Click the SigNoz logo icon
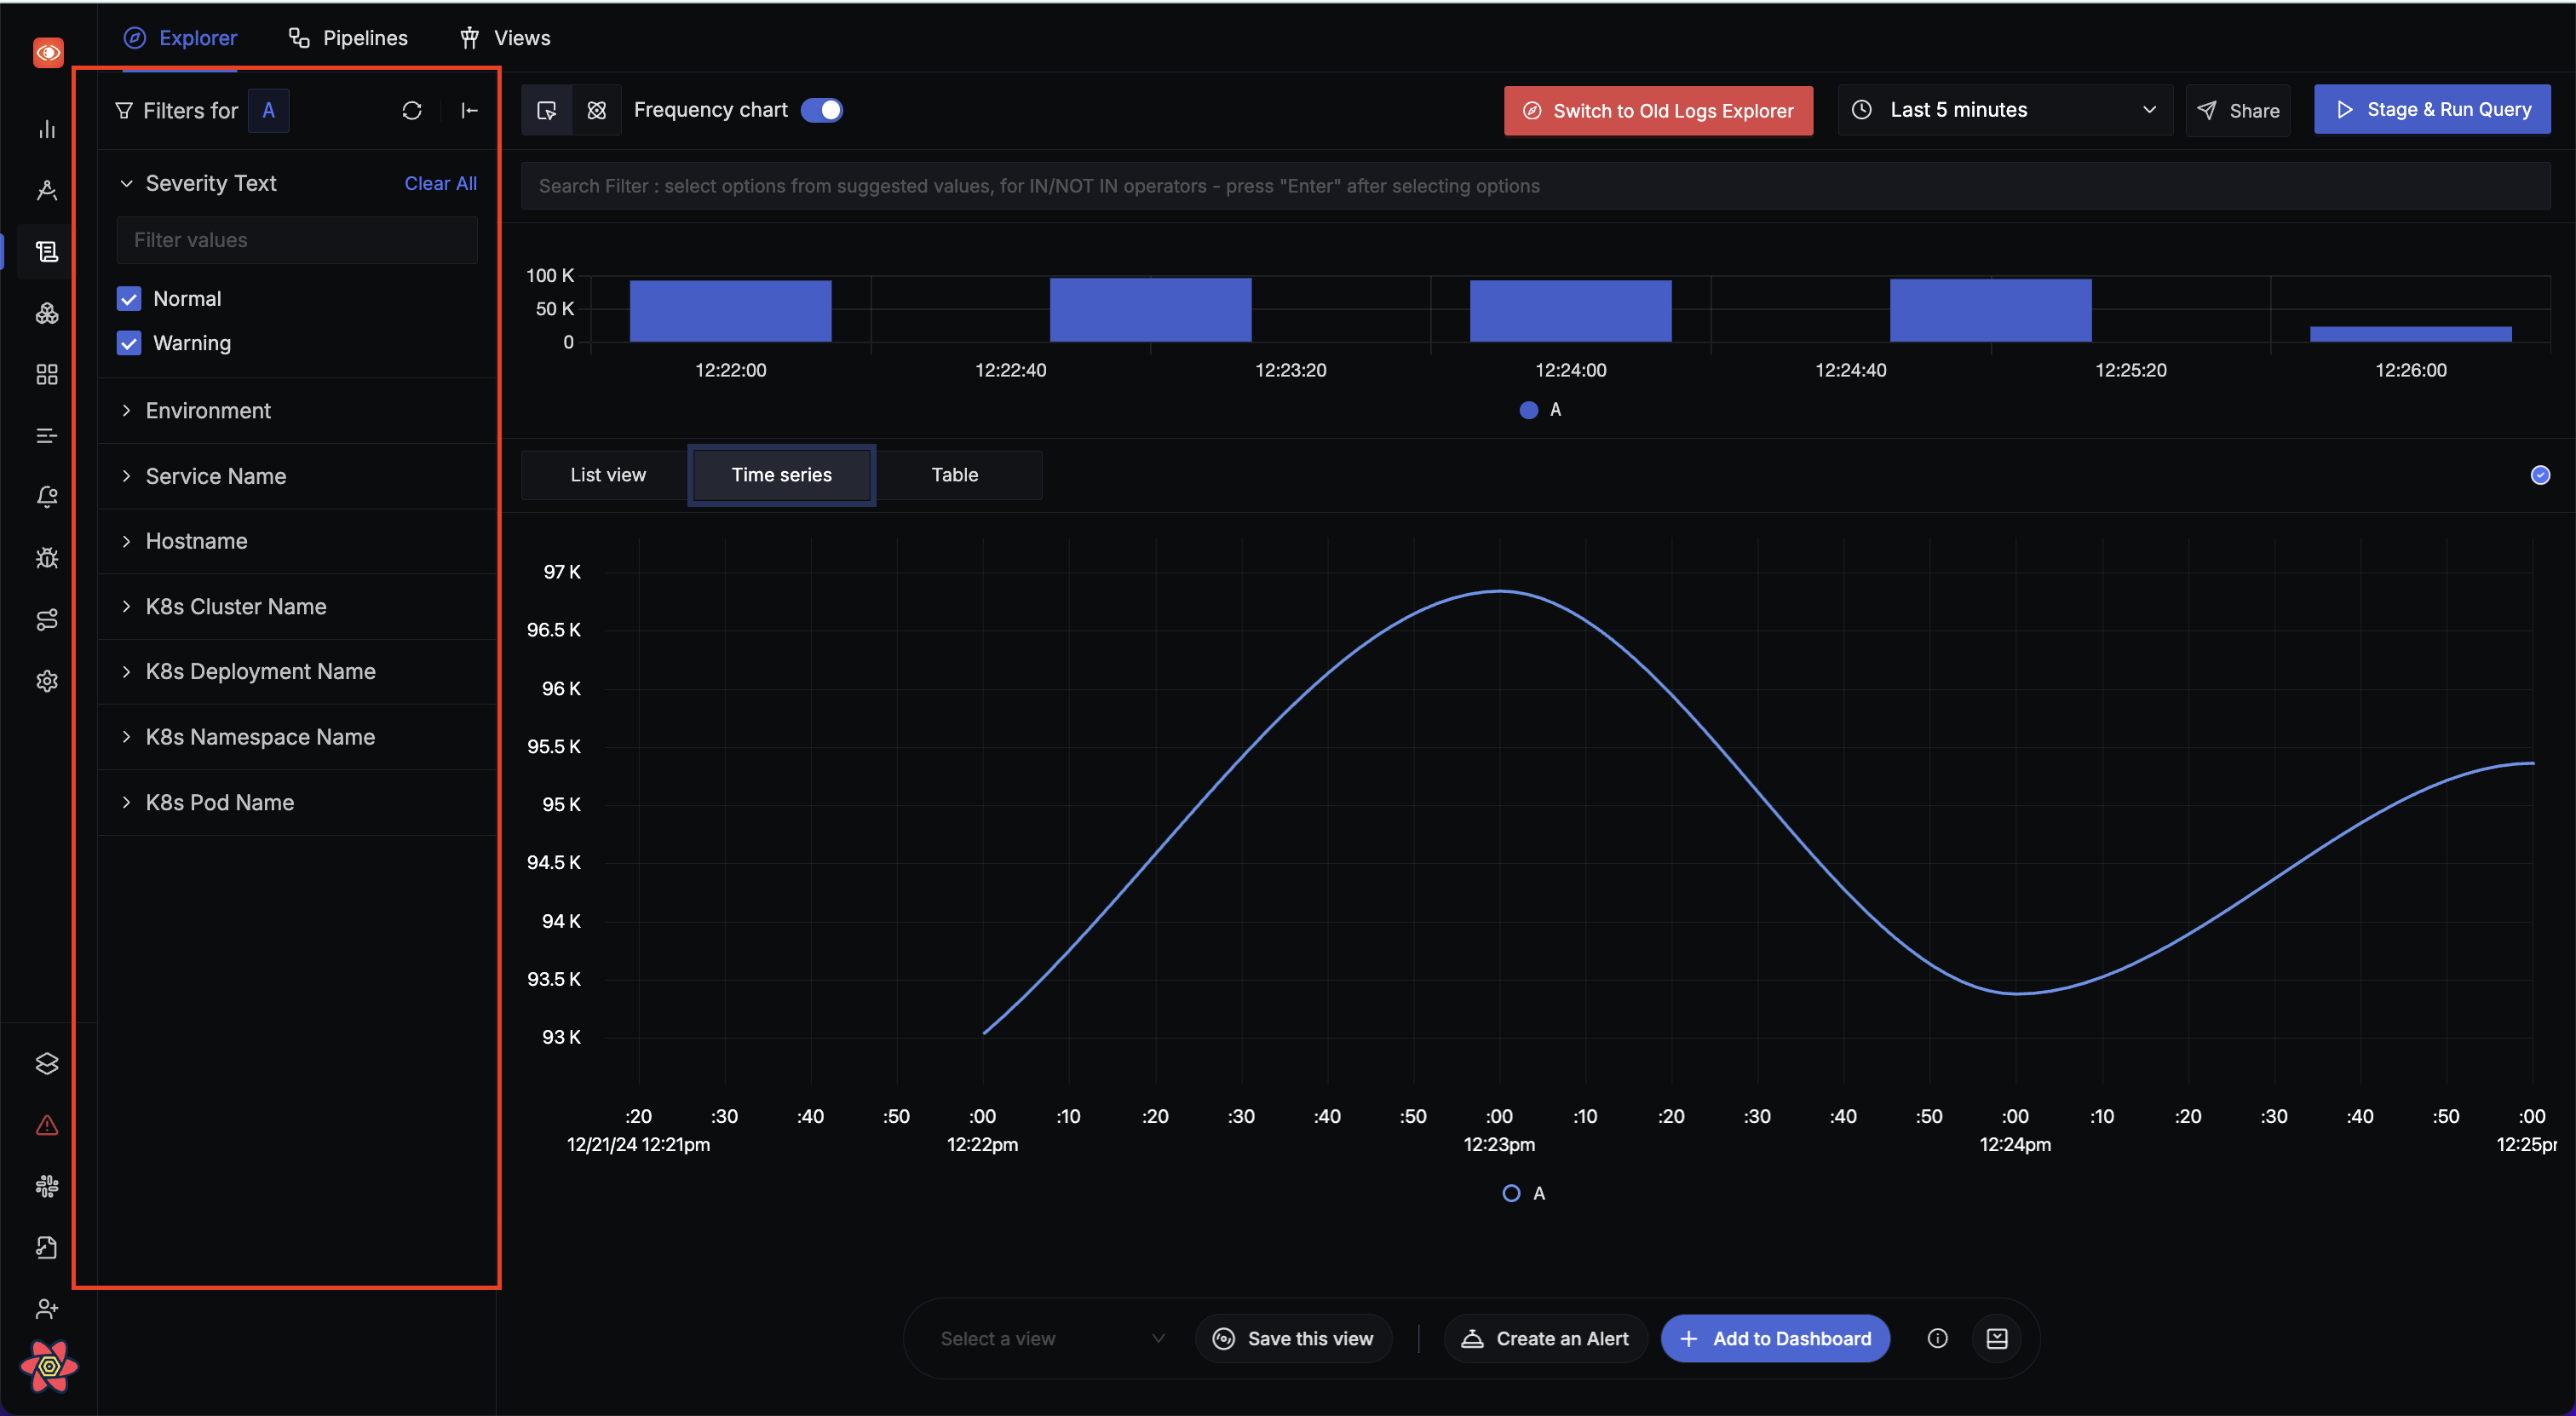The width and height of the screenshot is (2576, 1416). [x=48, y=52]
